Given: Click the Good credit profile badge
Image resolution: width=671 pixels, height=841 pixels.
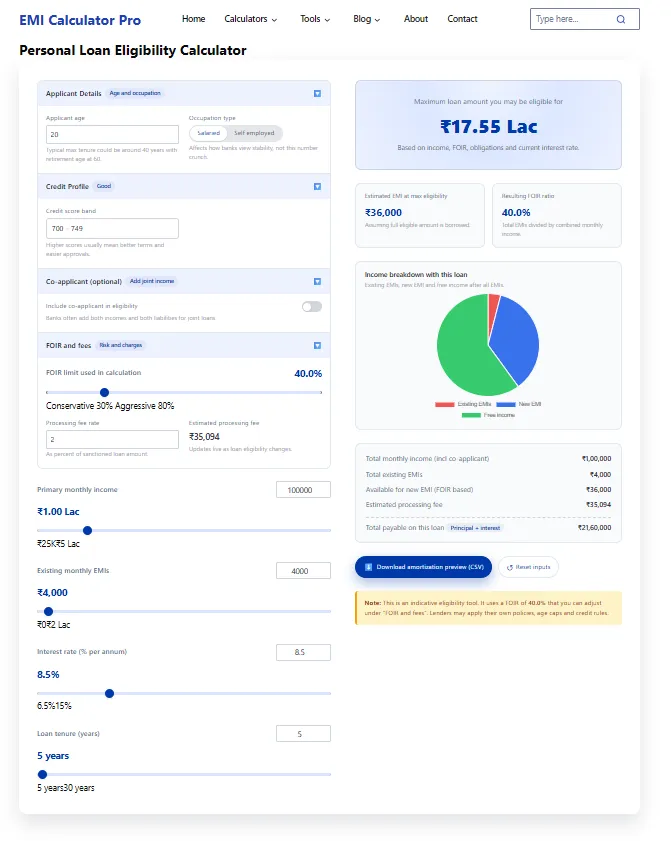Looking at the screenshot, I should click(x=104, y=186).
